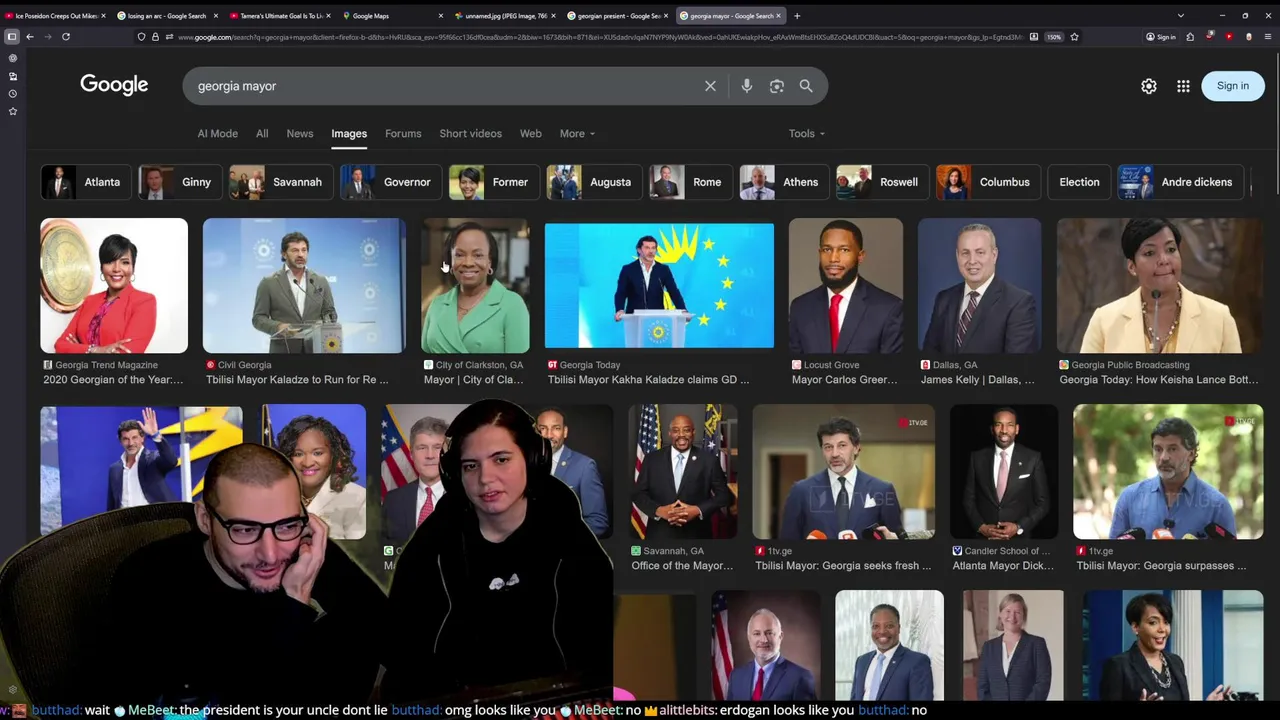Start voice search with the microphone icon
Image resolution: width=1280 pixels, height=720 pixels.
click(746, 86)
